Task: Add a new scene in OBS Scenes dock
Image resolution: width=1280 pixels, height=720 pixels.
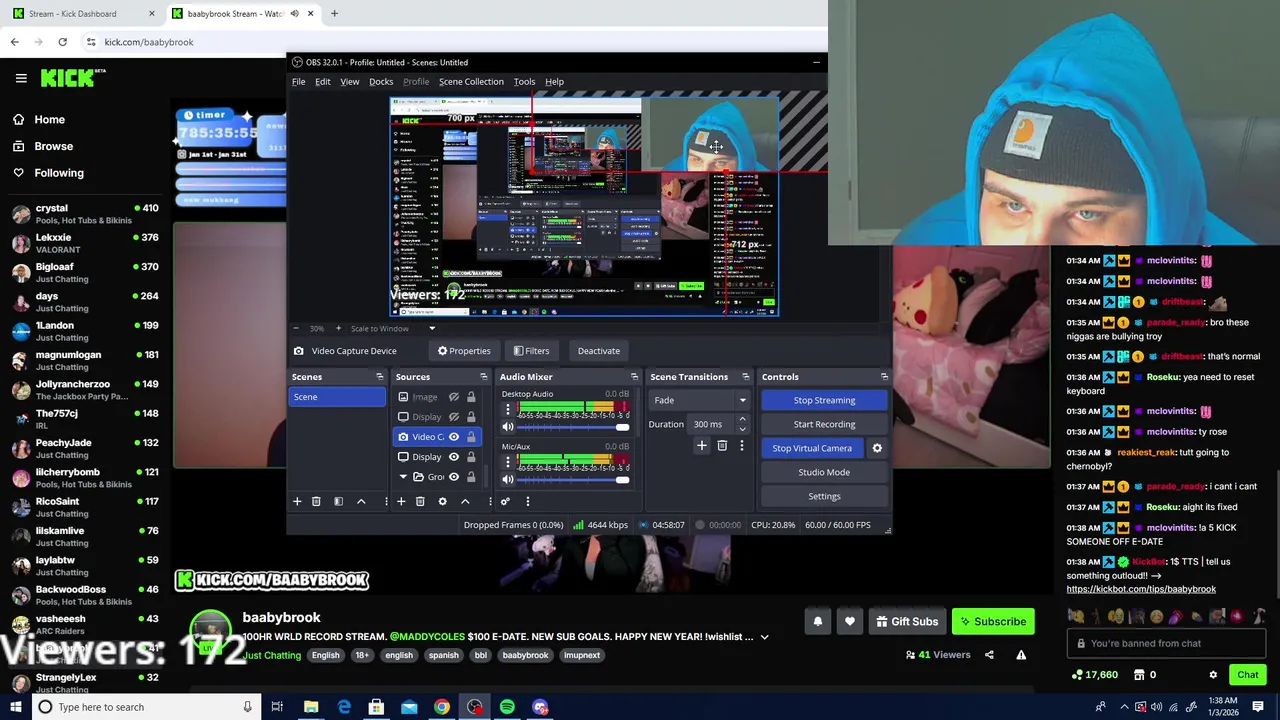Action: coord(297,501)
